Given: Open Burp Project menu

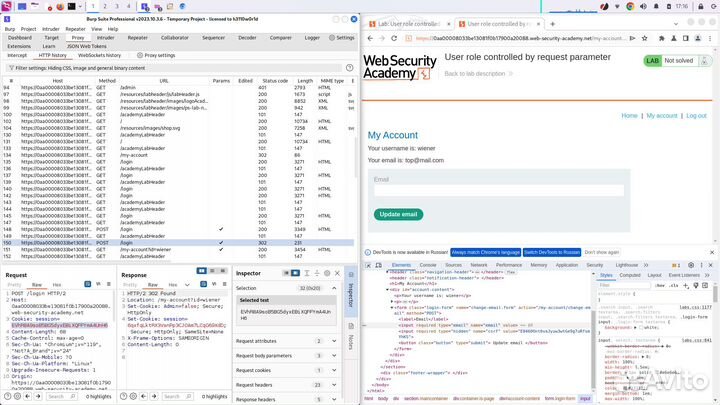Looking at the screenshot, I should pyautogui.click(x=28, y=29).
